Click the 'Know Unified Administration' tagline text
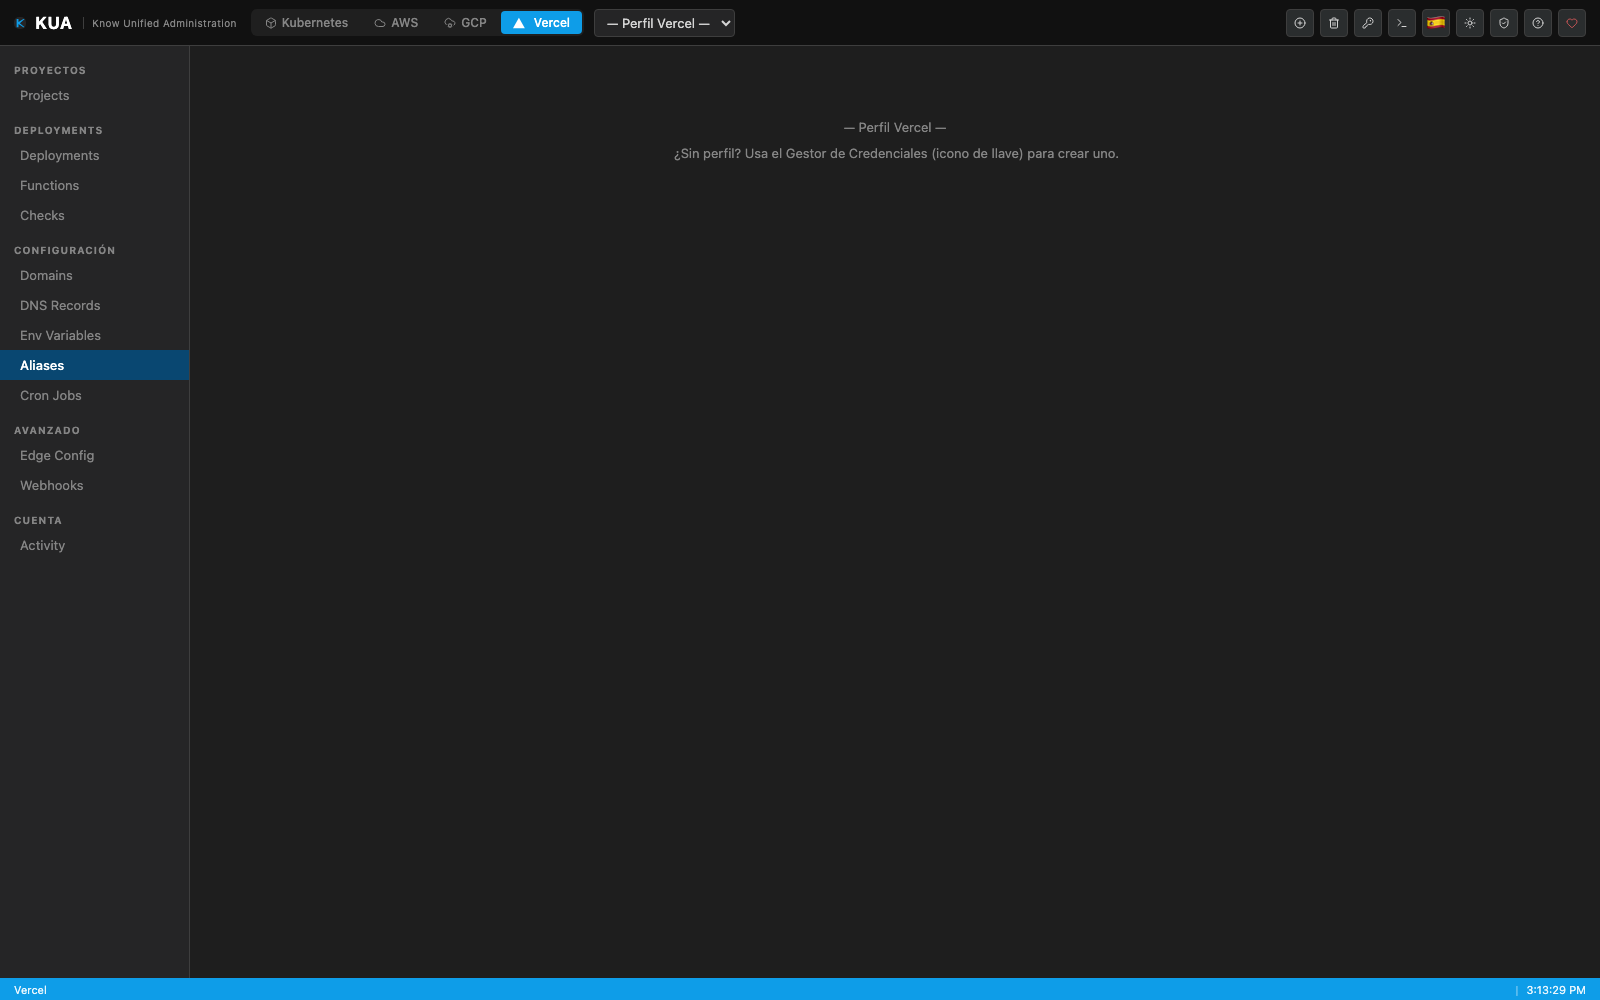 click(164, 23)
